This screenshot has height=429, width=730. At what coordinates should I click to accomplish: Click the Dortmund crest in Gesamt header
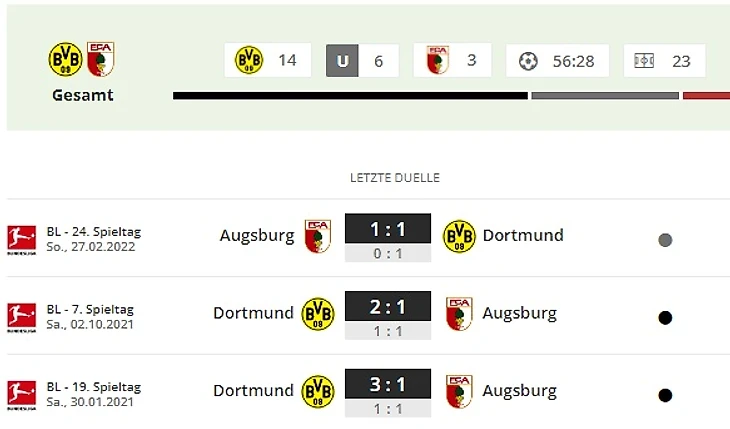66,59
